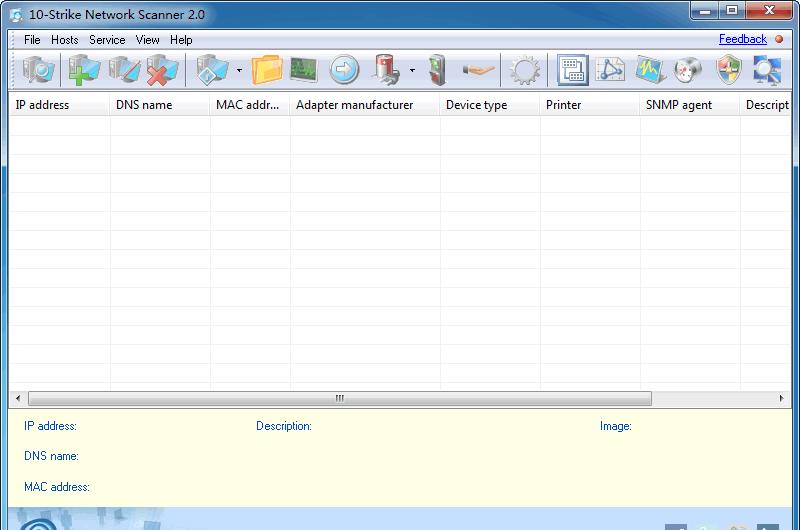Delete the host with the red X icon

point(163,69)
